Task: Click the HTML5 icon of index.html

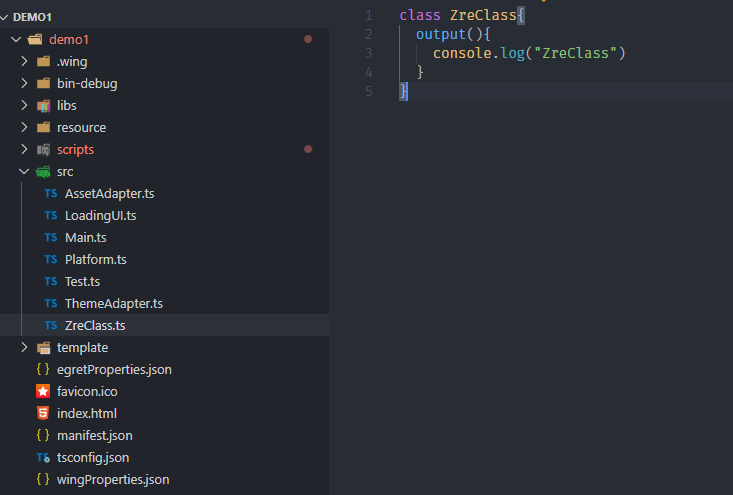Action: [43, 413]
